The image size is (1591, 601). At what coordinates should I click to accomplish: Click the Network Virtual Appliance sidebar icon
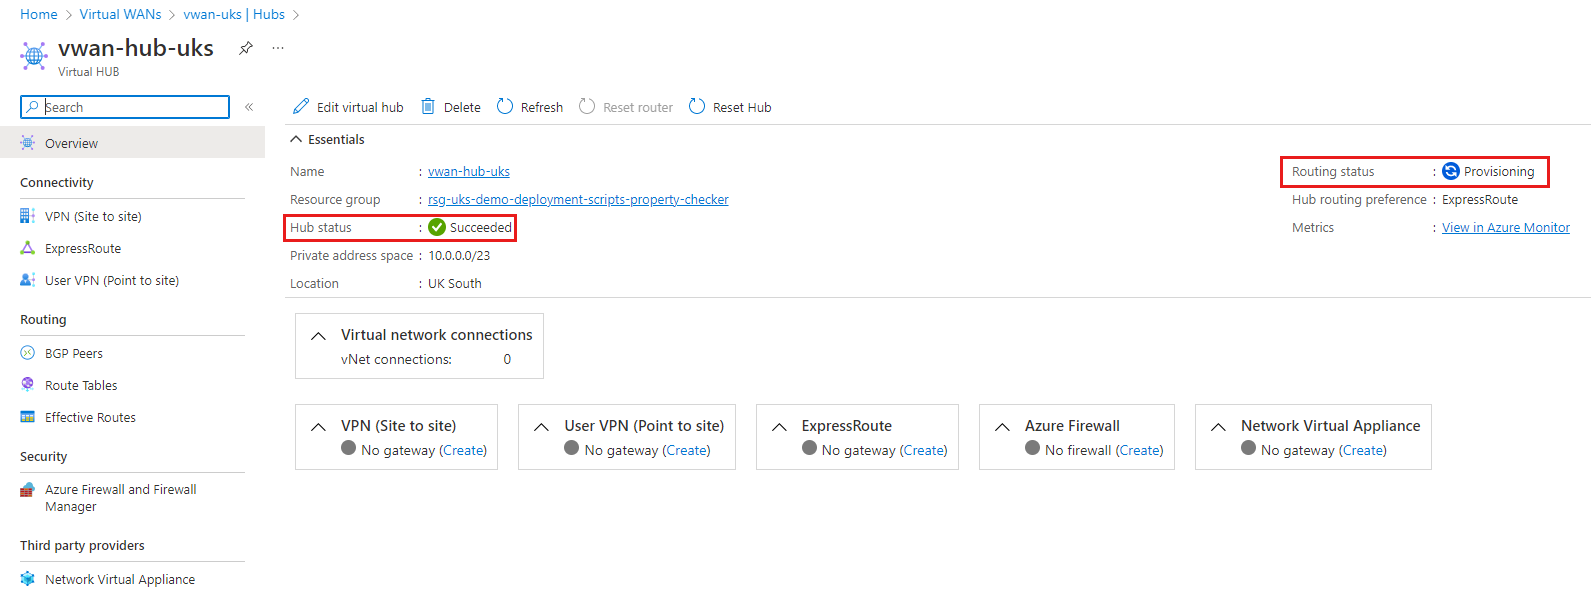28,579
